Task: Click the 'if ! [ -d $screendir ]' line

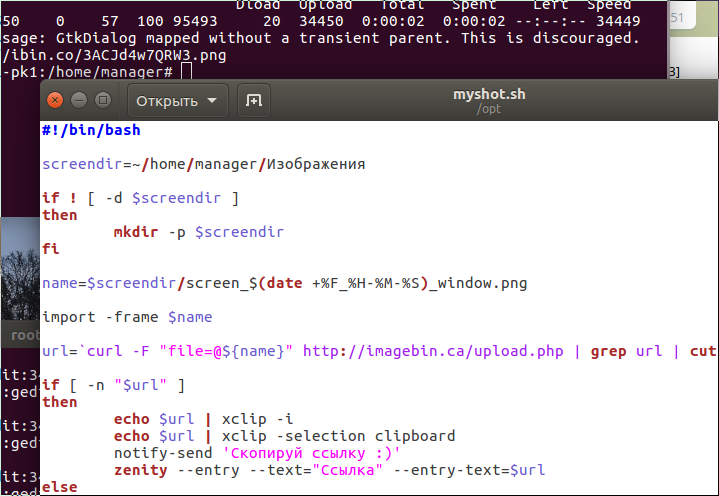Action: (x=140, y=198)
